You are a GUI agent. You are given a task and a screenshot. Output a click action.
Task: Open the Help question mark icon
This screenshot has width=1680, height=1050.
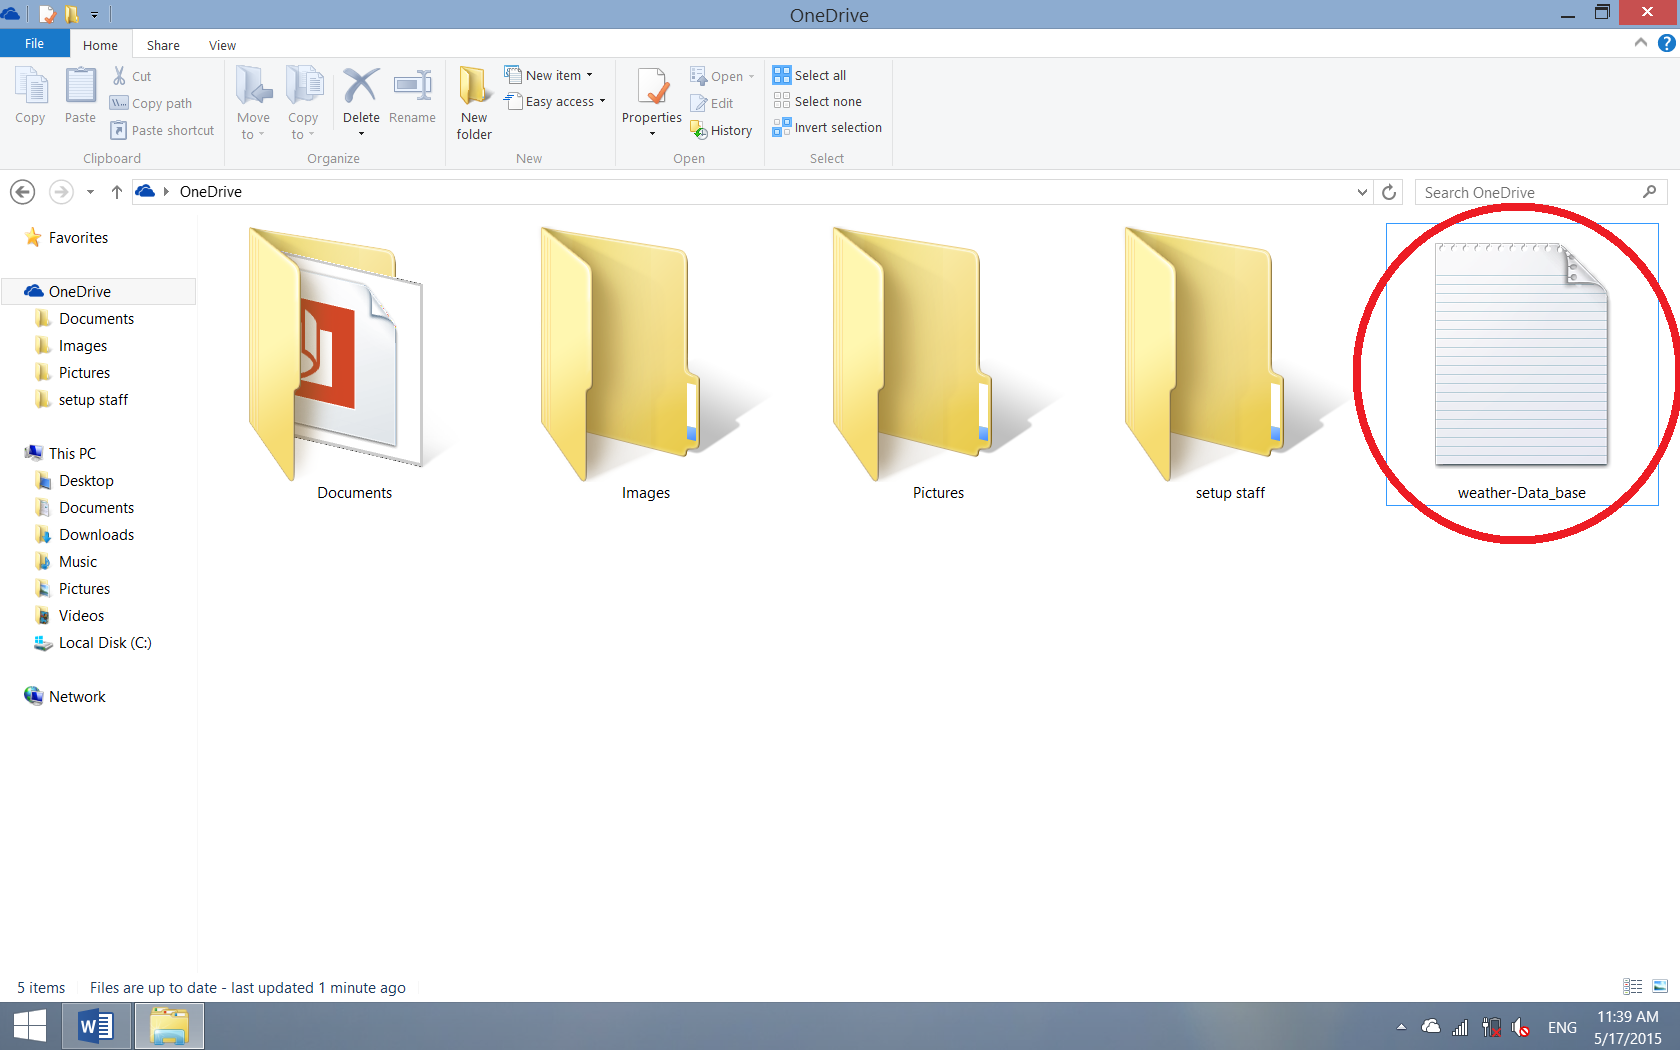tap(1666, 43)
